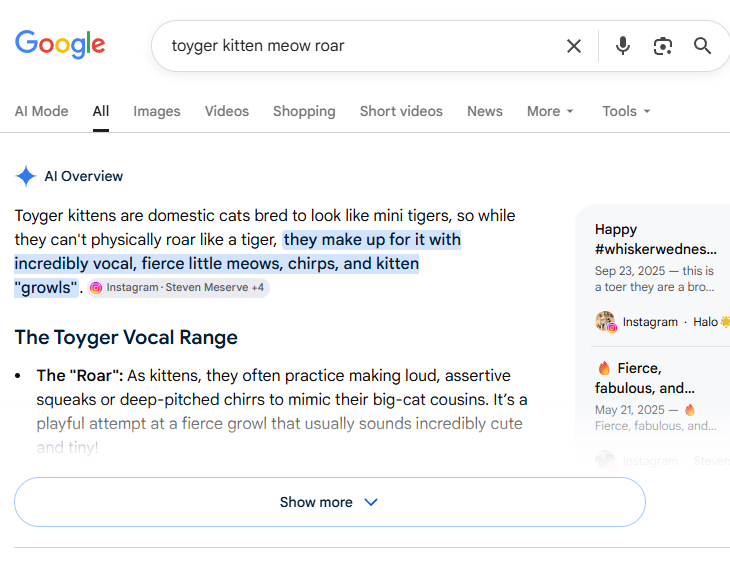Open the Images tab
This screenshot has width=730, height=587.
tap(156, 111)
